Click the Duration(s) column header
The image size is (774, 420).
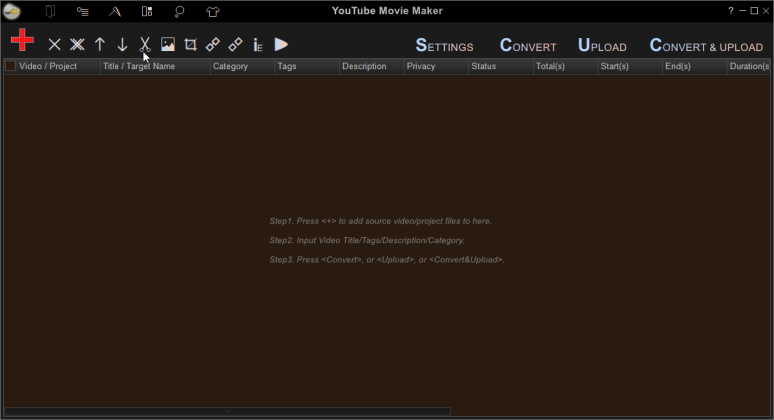pos(749,66)
